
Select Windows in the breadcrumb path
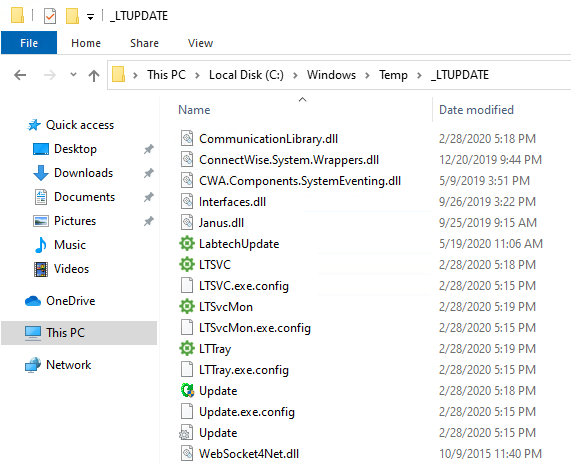tap(331, 75)
